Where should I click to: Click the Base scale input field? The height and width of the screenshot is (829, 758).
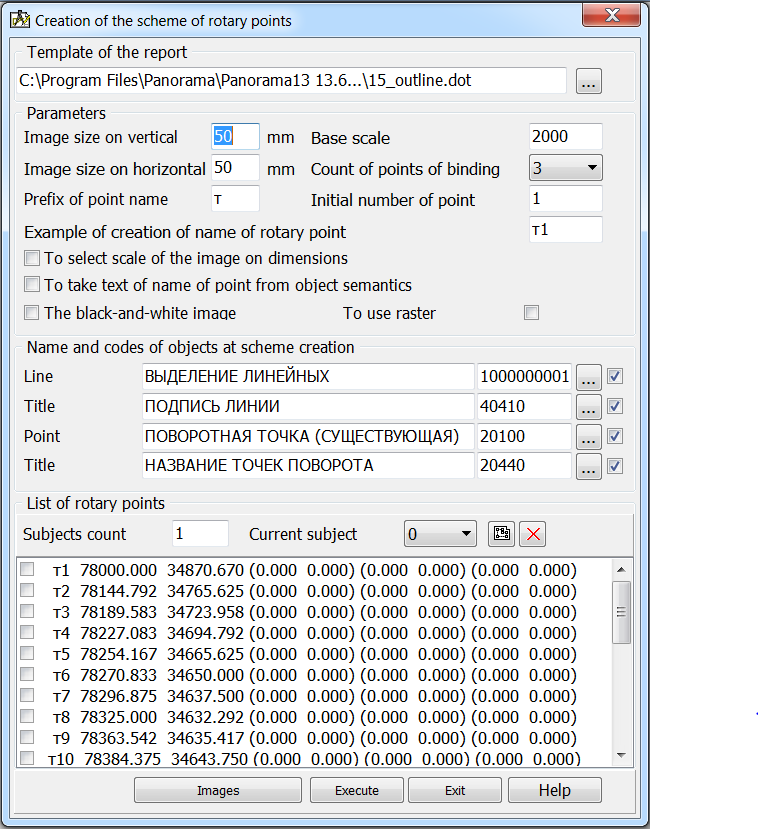(x=565, y=137)
